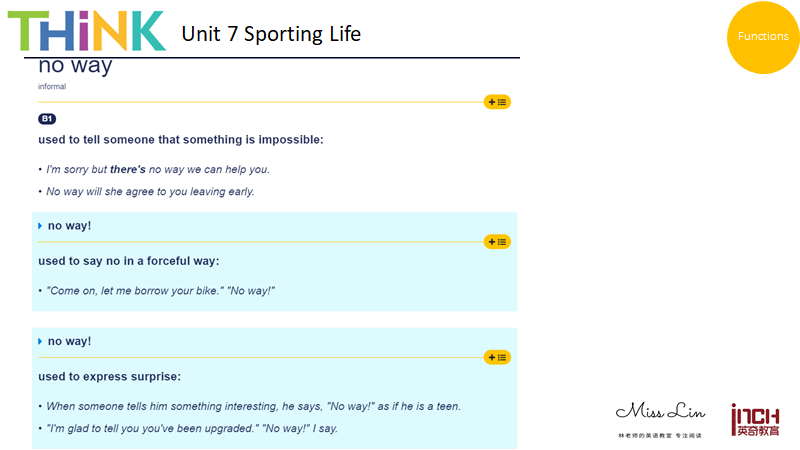
Task: Click the bold word "there's" in the example
Action: click(128, 169)
